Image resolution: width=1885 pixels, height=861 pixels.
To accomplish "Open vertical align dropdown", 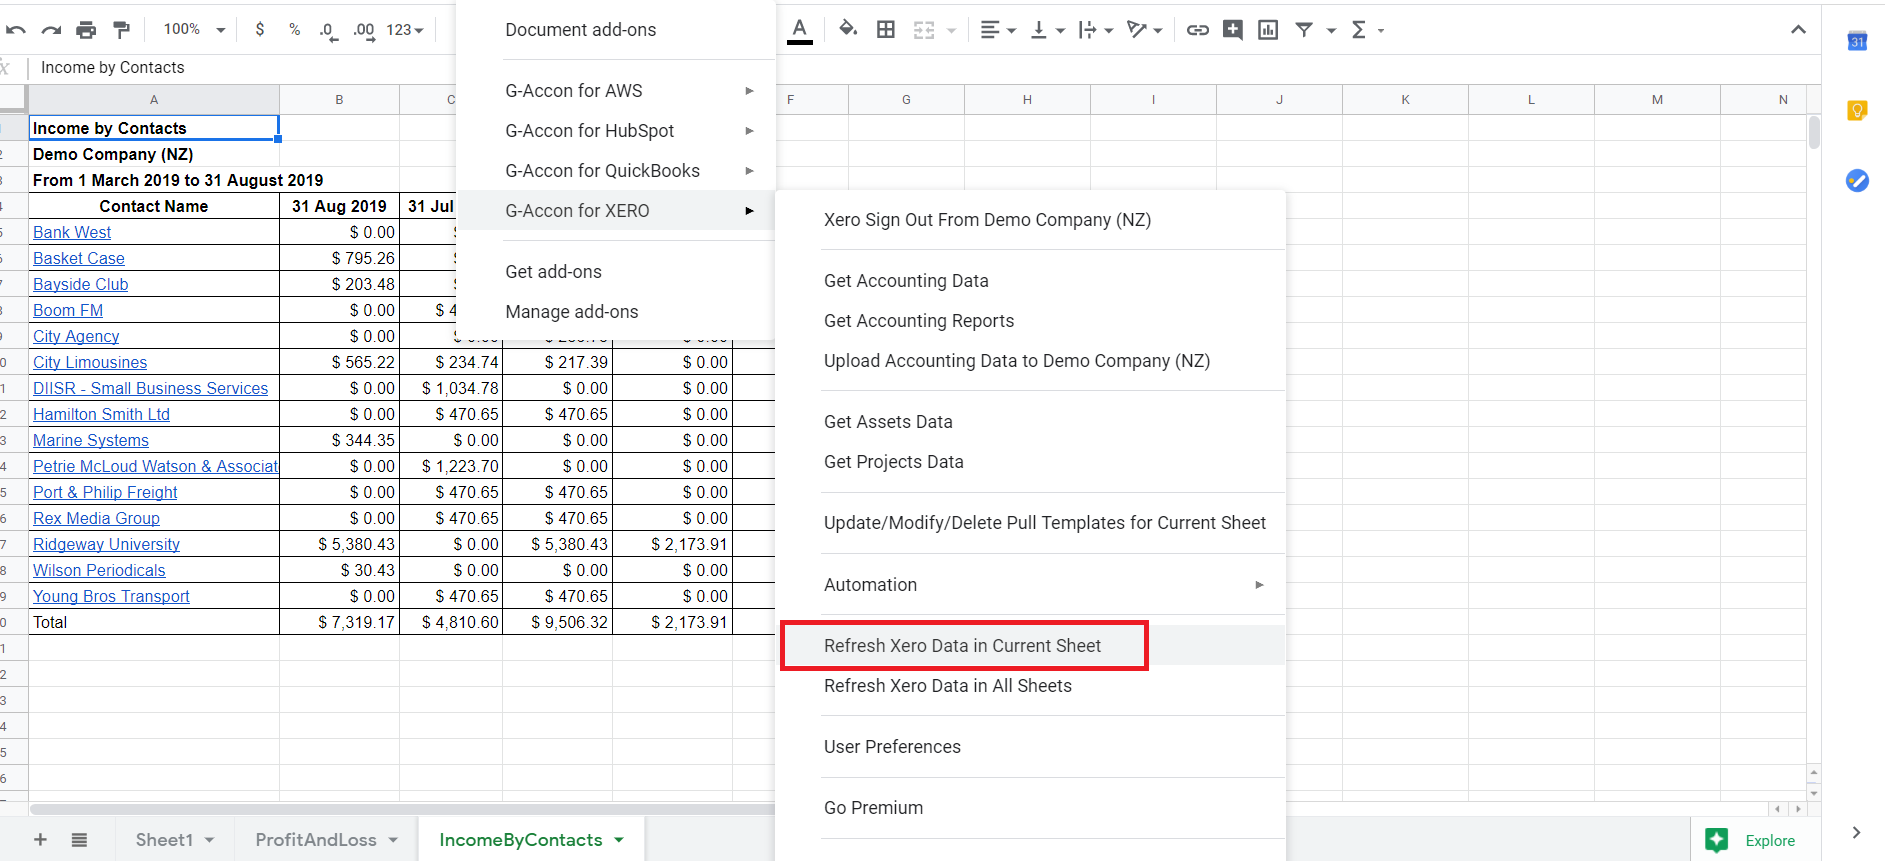I will click(x=1047, y=30).
